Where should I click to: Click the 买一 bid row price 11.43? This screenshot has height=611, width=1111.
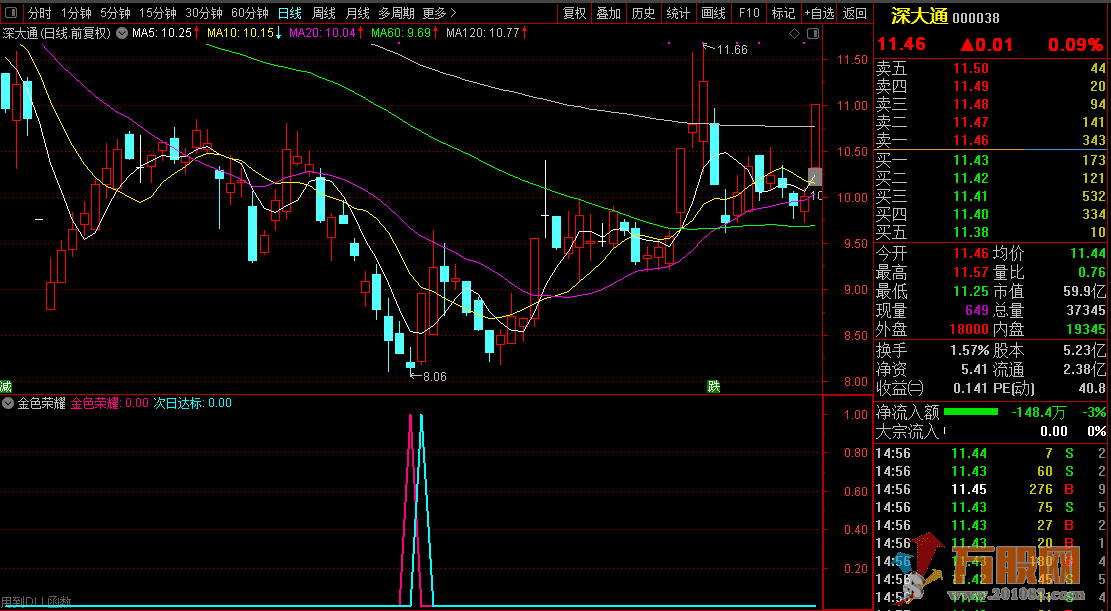971,160
